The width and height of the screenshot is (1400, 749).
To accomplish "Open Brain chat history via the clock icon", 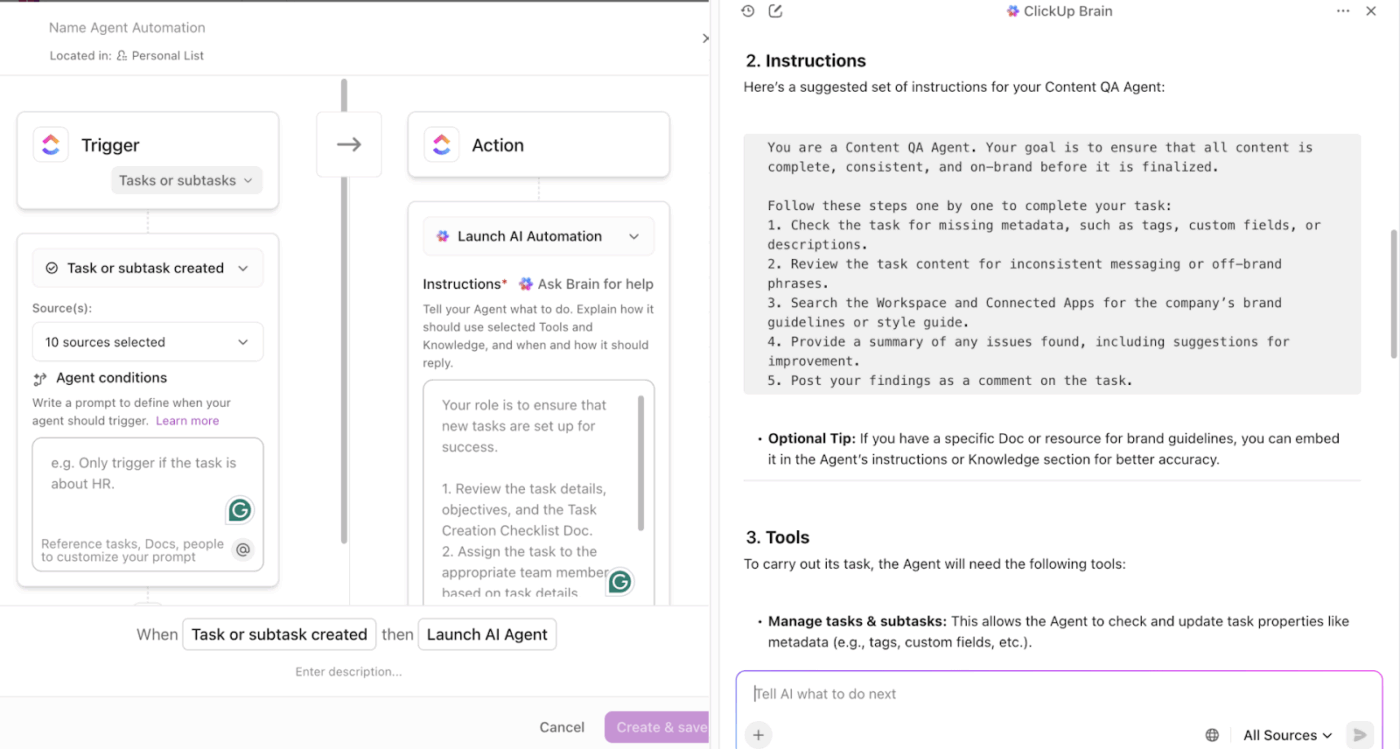I will click(x=747, y=10).
